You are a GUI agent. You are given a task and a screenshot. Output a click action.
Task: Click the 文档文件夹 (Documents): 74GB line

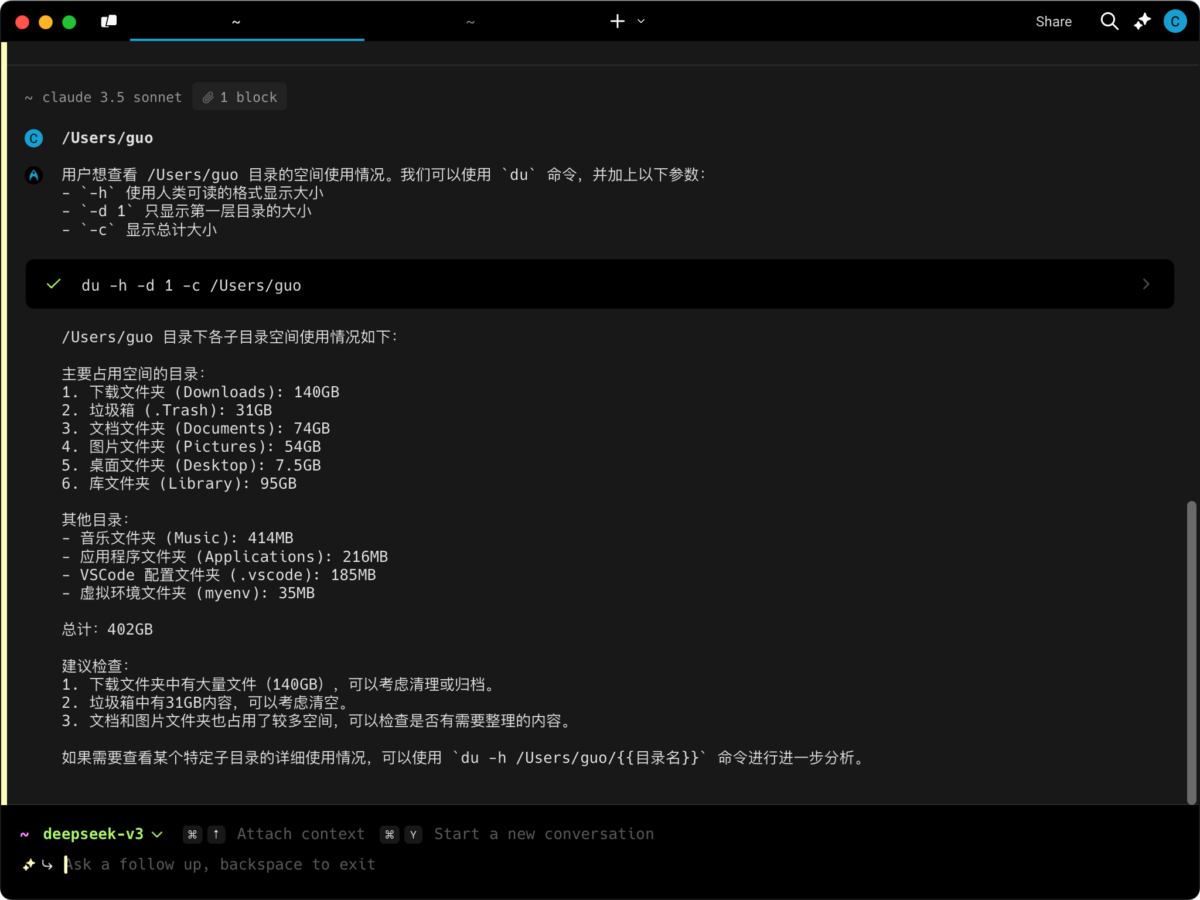click(196, 428)
